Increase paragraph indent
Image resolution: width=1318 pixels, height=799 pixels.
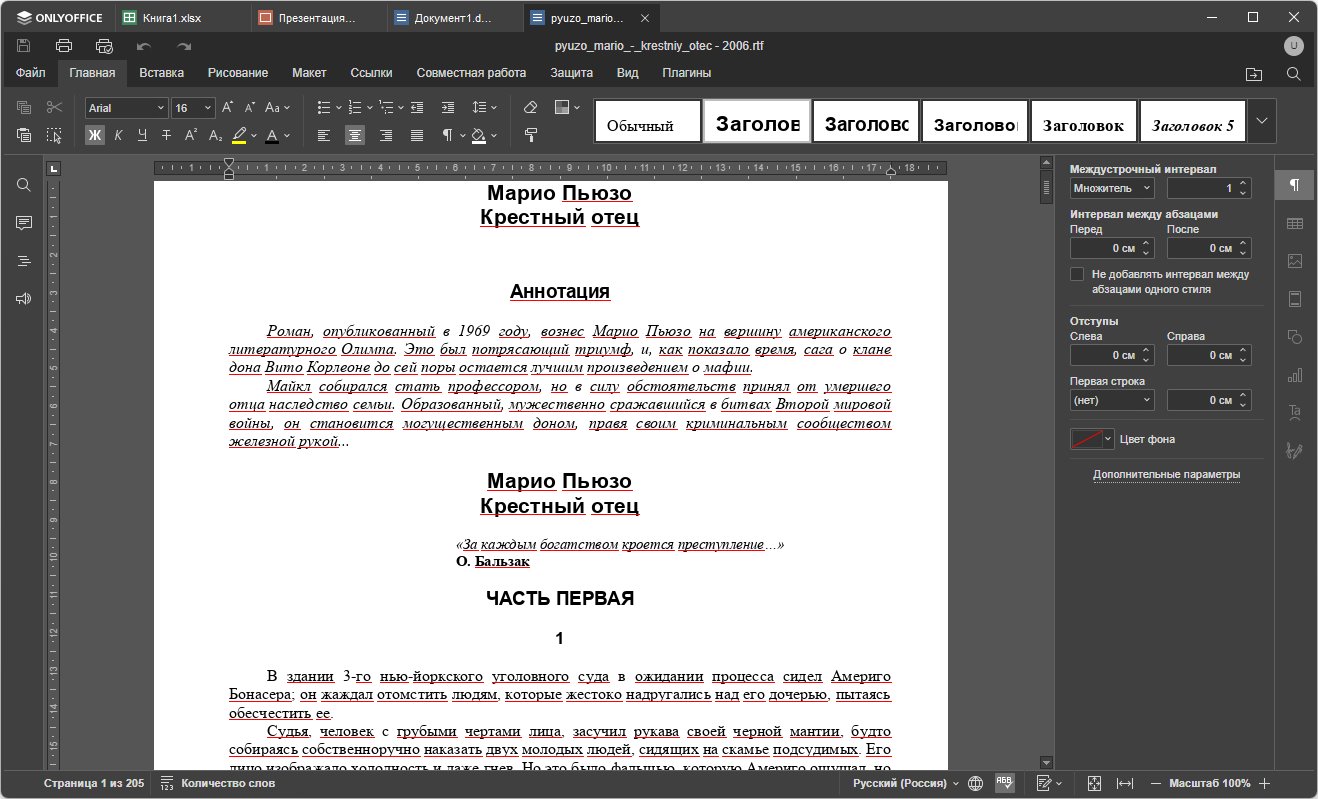click(448, 107)
